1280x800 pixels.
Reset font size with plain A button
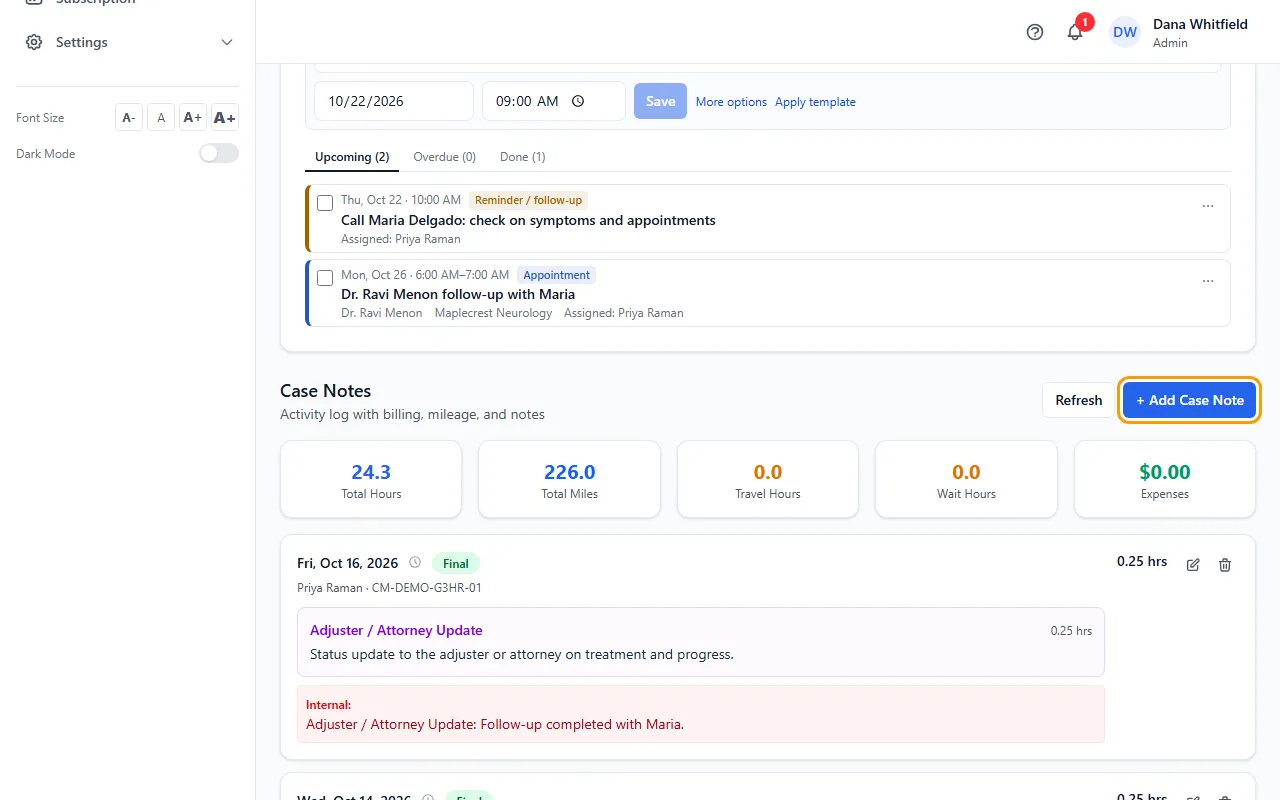161,118
